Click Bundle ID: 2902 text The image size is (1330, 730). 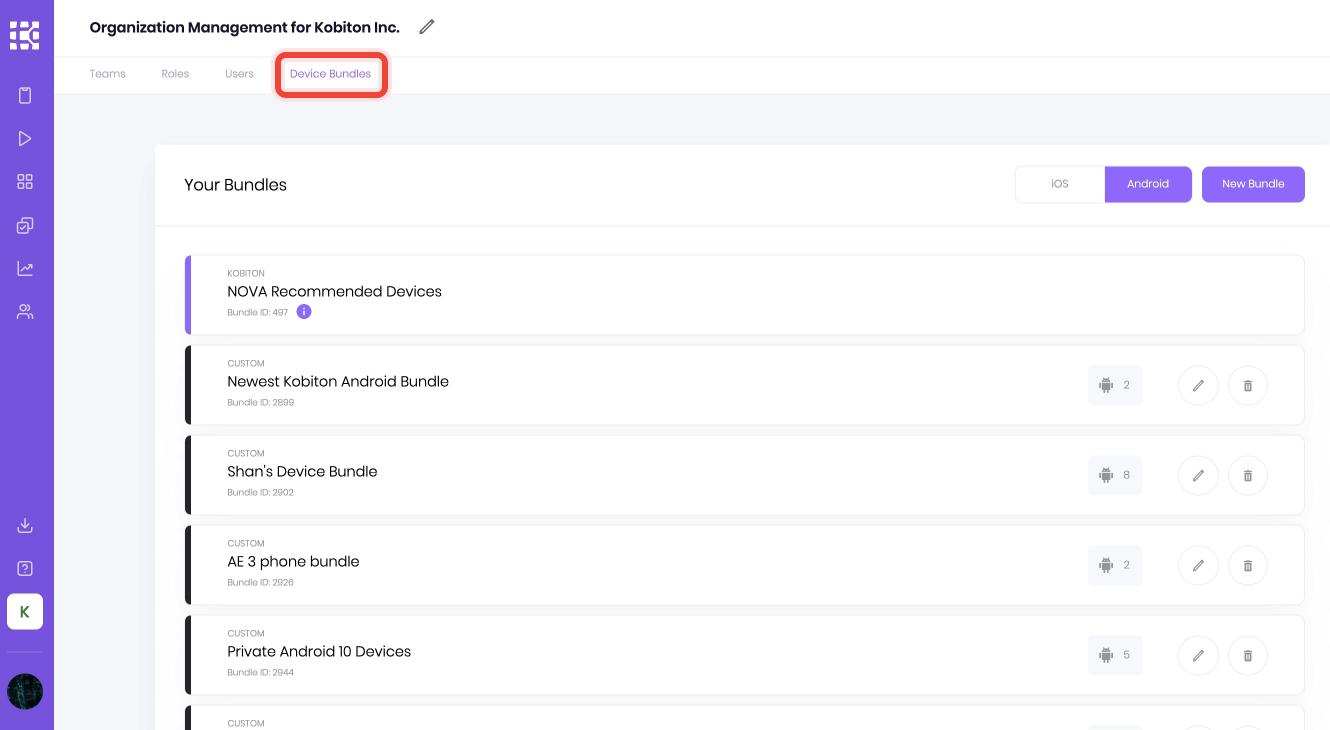click(x=261, y=493)
